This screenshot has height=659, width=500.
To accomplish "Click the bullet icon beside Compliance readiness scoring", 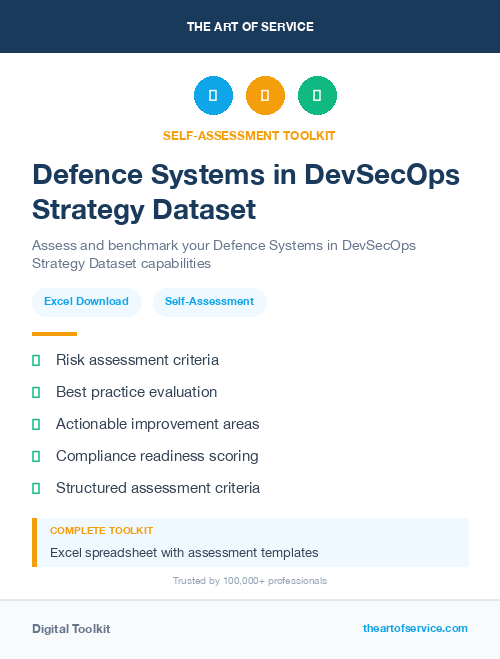I will (x=36, y=456).
